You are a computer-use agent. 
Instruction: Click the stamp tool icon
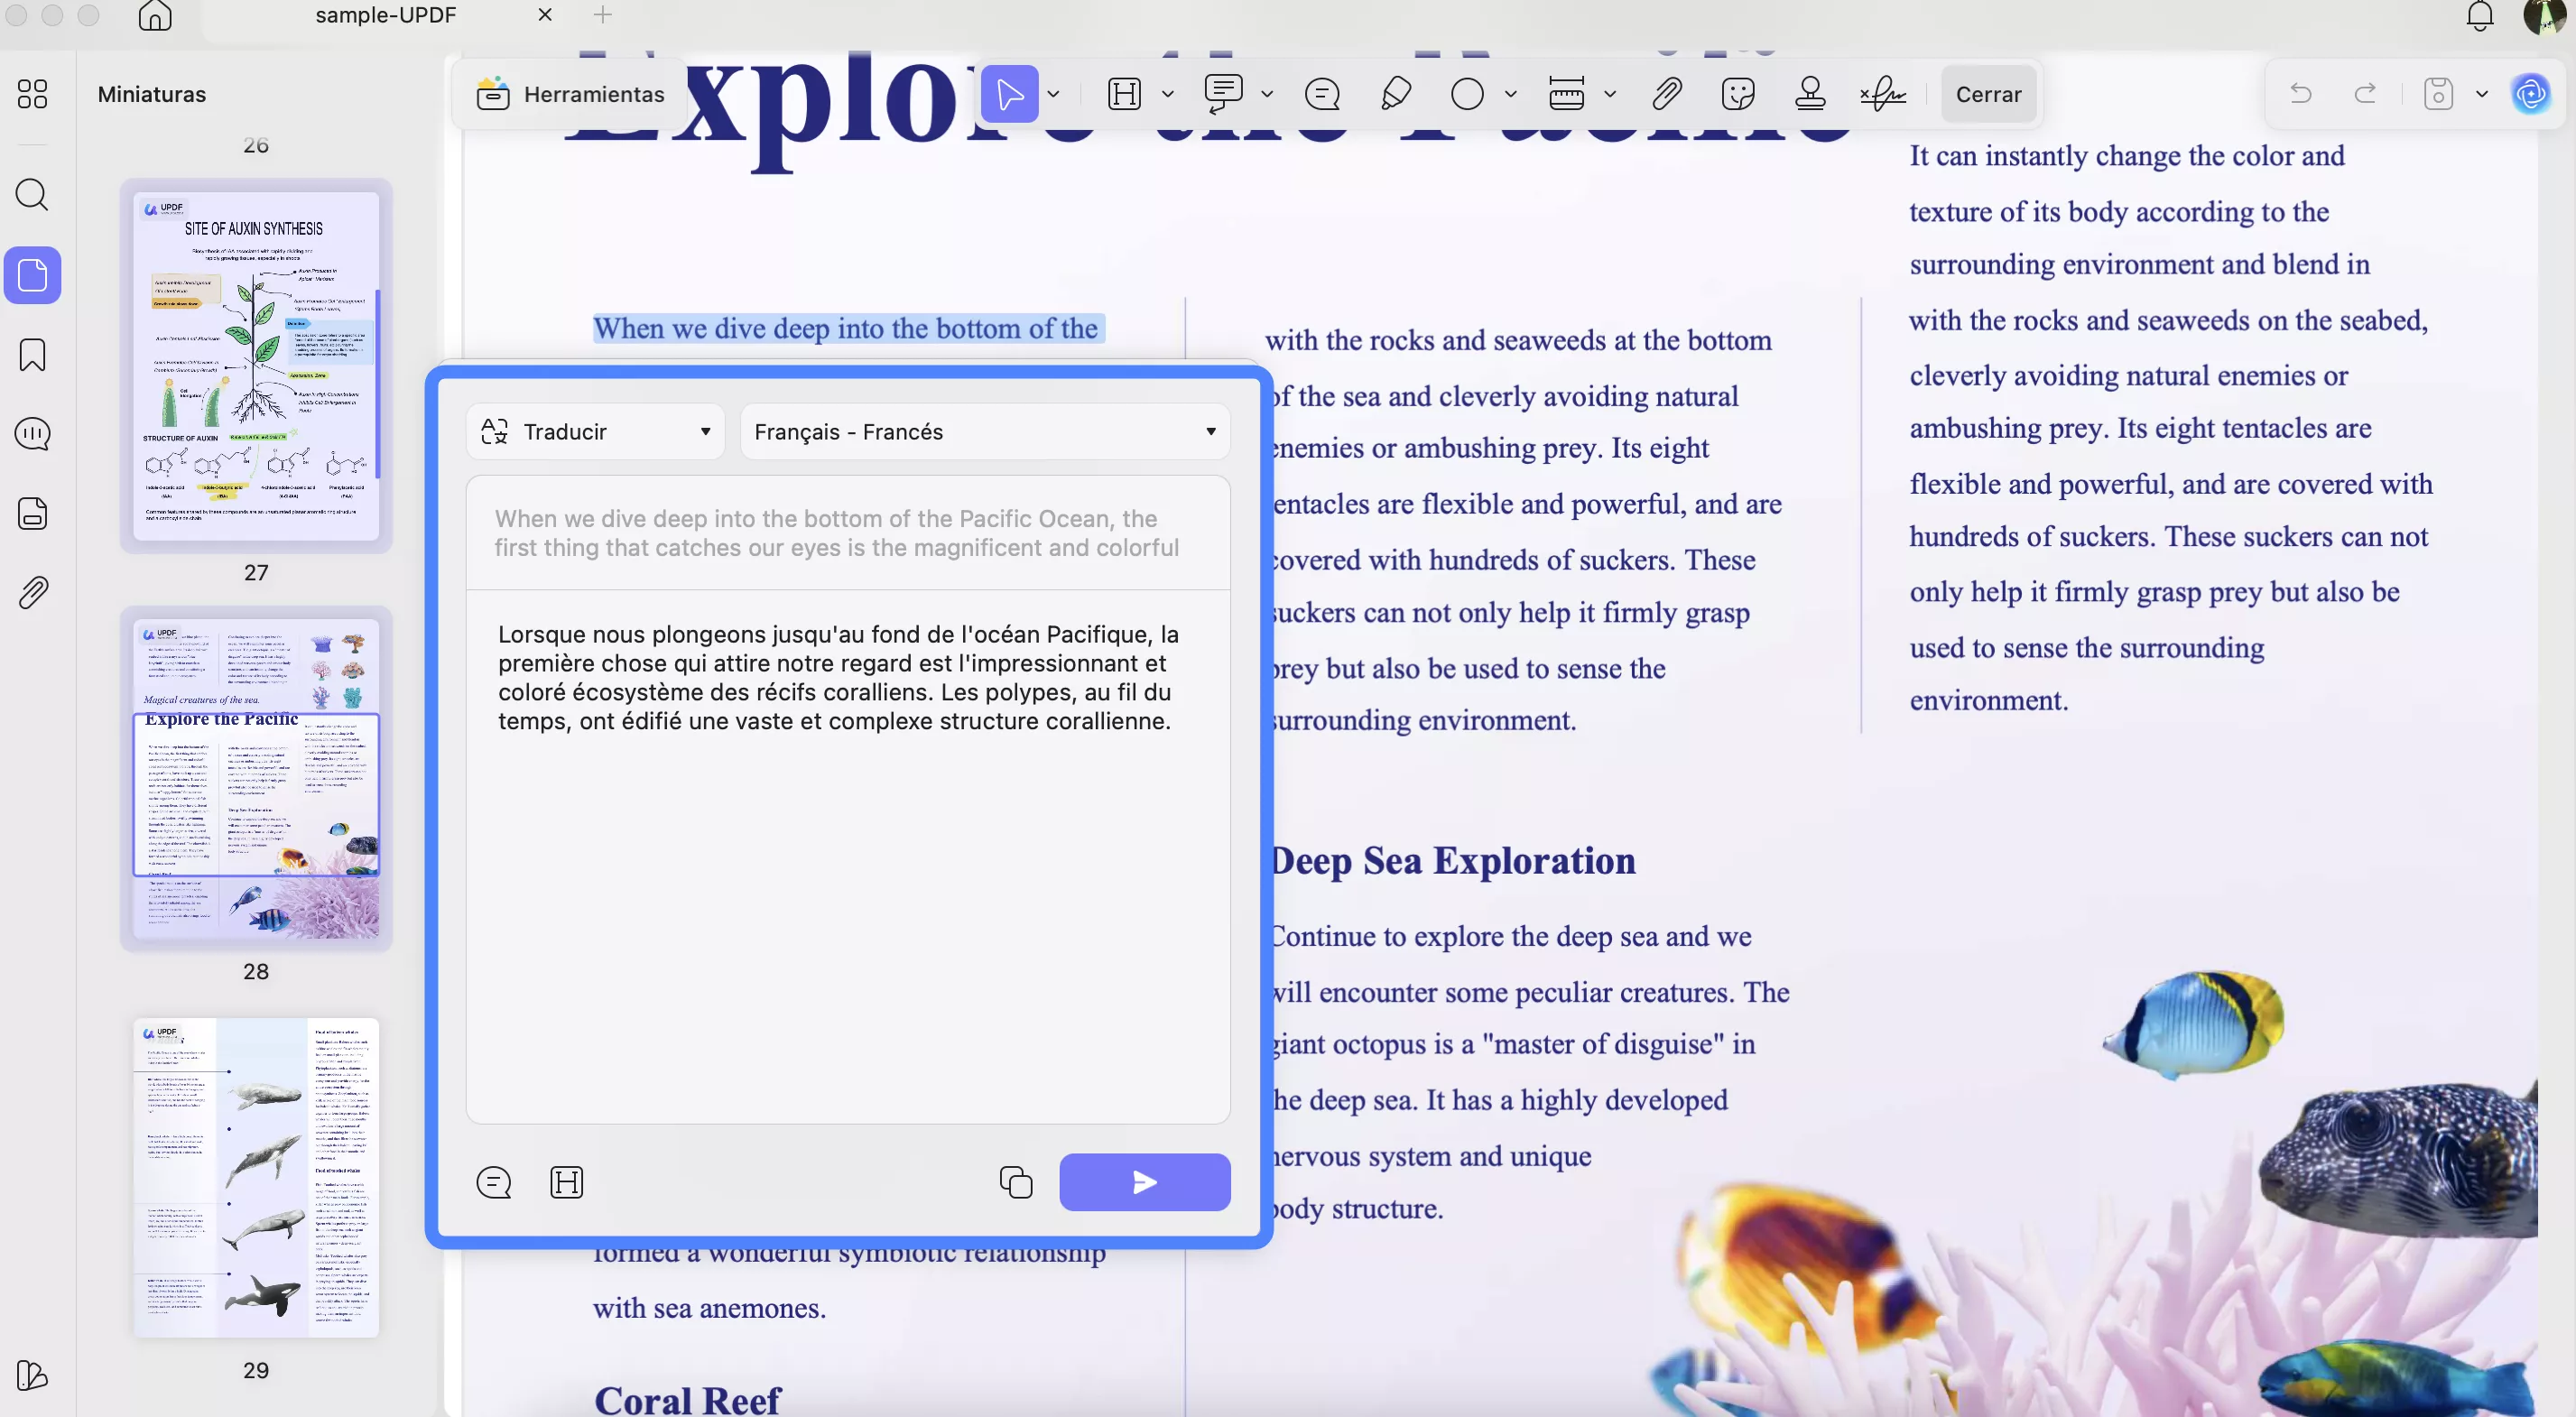[1810, 94]
